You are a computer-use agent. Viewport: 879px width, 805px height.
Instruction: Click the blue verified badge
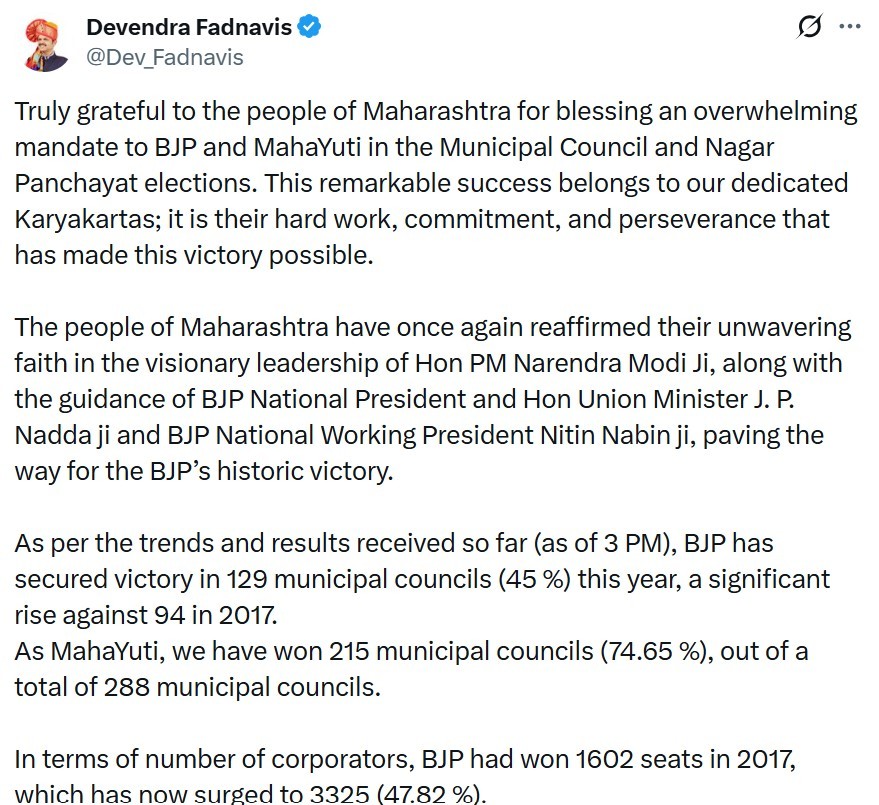coord(311,27)
